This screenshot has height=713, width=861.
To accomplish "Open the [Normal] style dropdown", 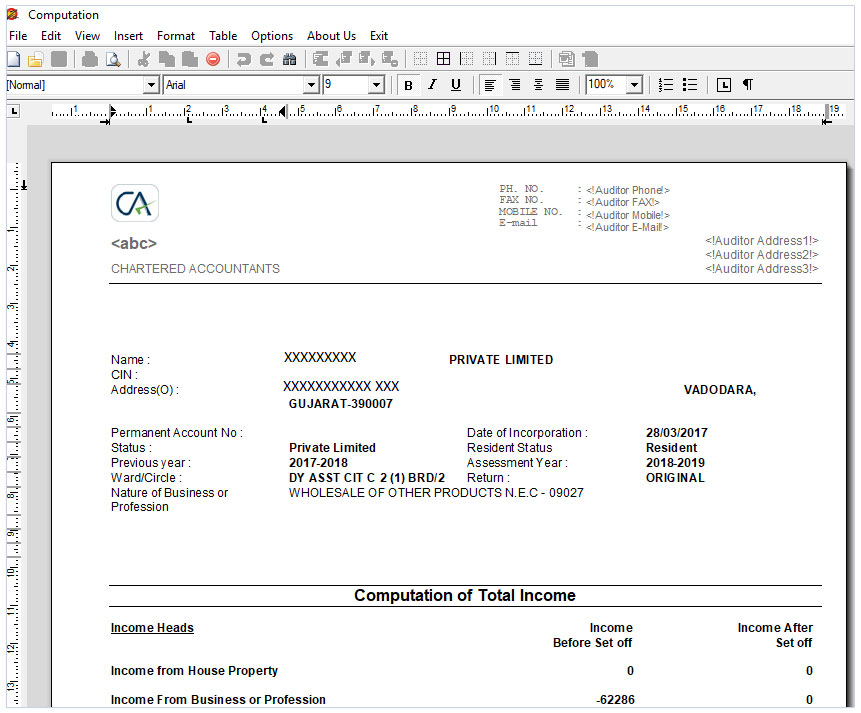I will [x=151, y=85].
